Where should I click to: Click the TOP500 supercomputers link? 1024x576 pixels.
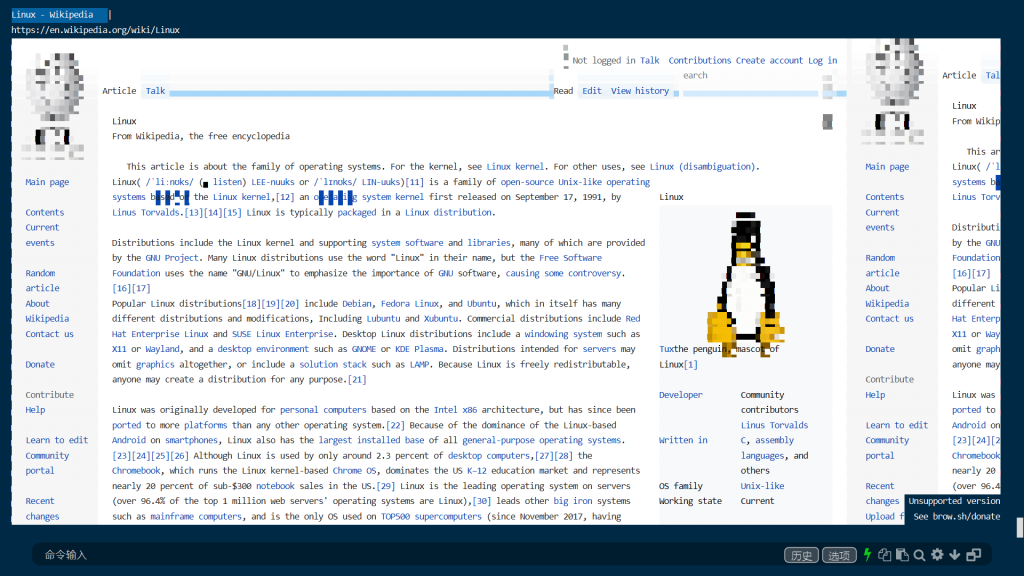tap(431, 517)
